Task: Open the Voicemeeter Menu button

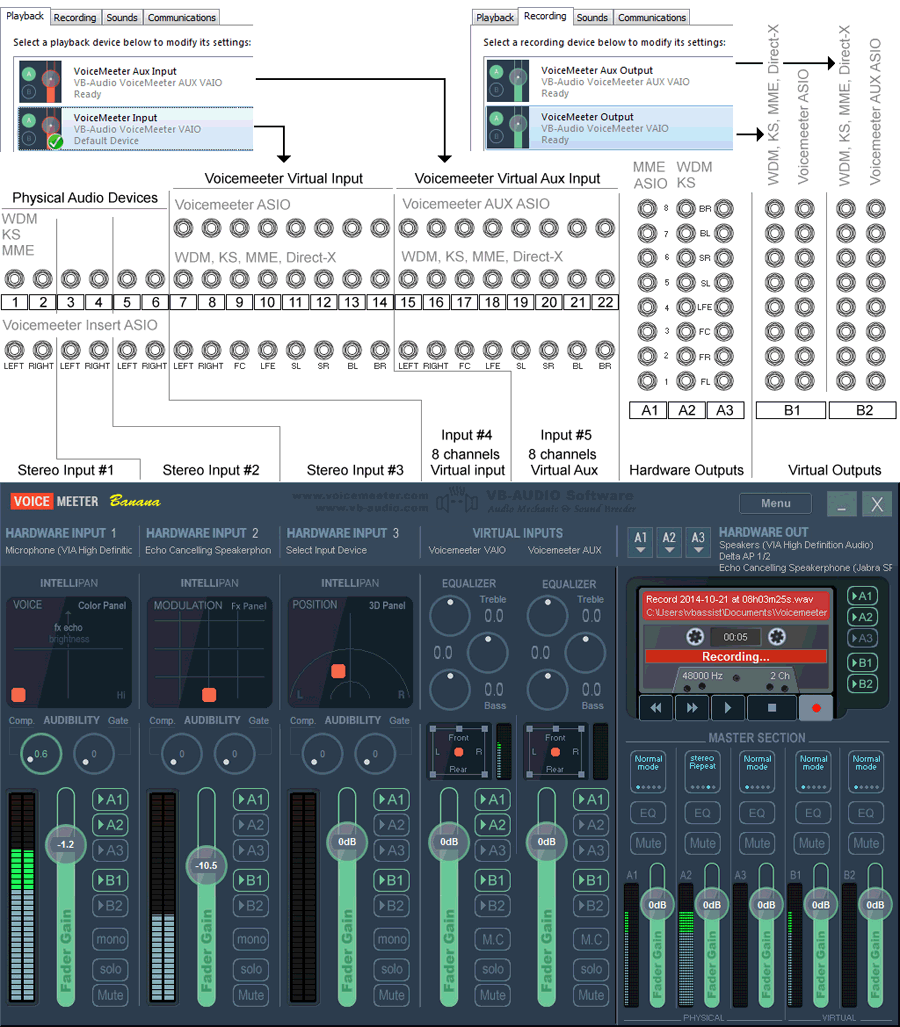Action: pos(776,503)
